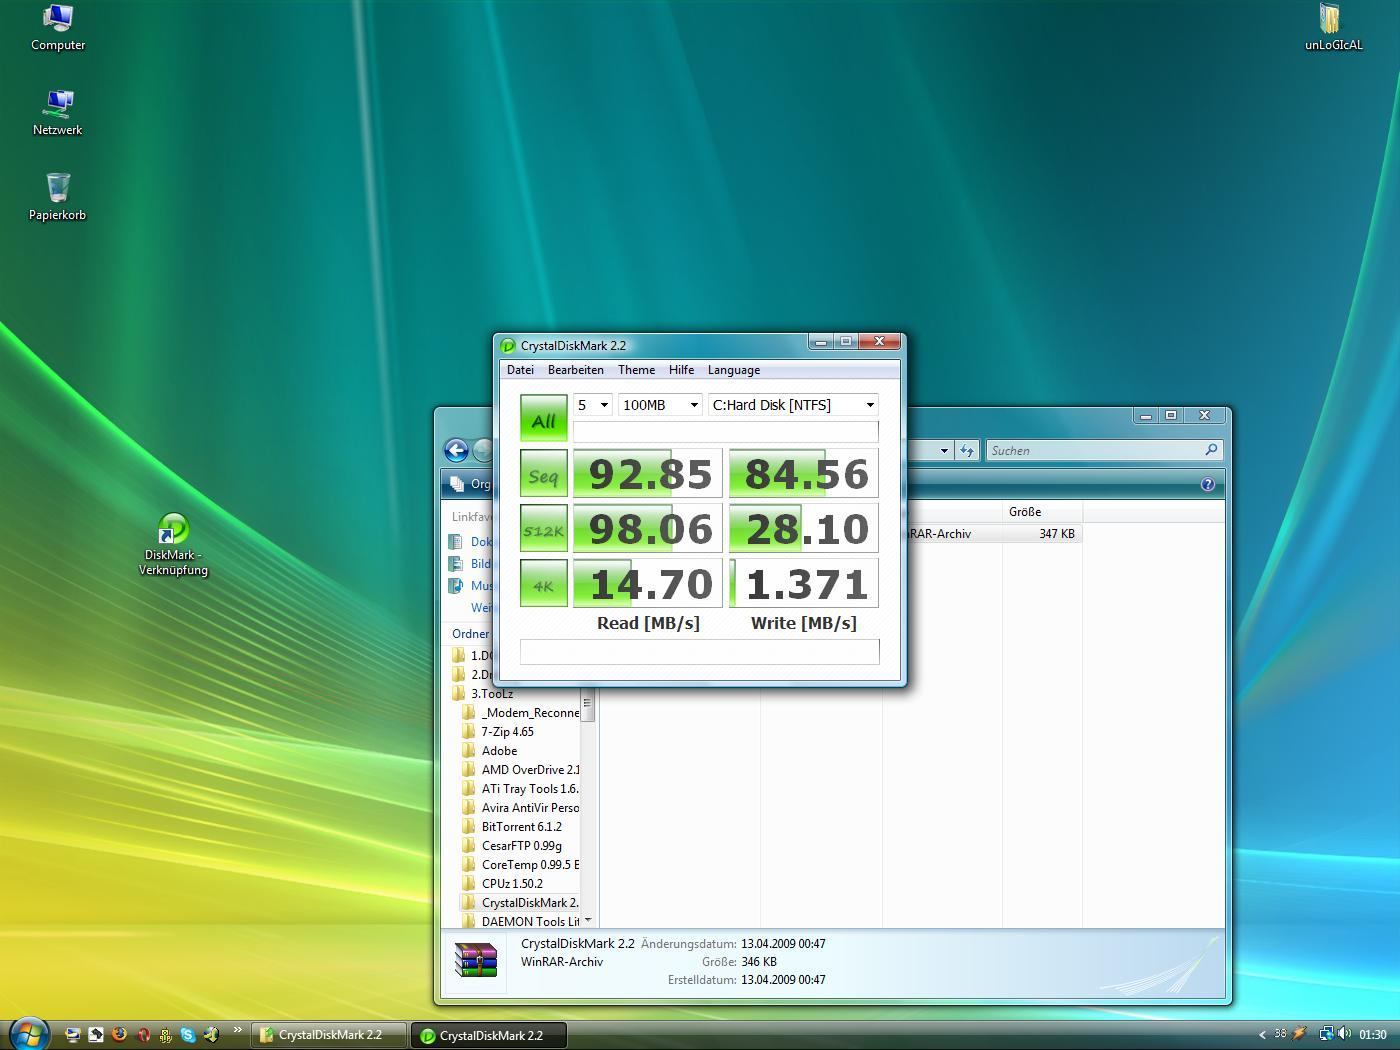Select the AMD OverDrive folder
This screenshot has height=1050, width=1400.
point(521,770)
